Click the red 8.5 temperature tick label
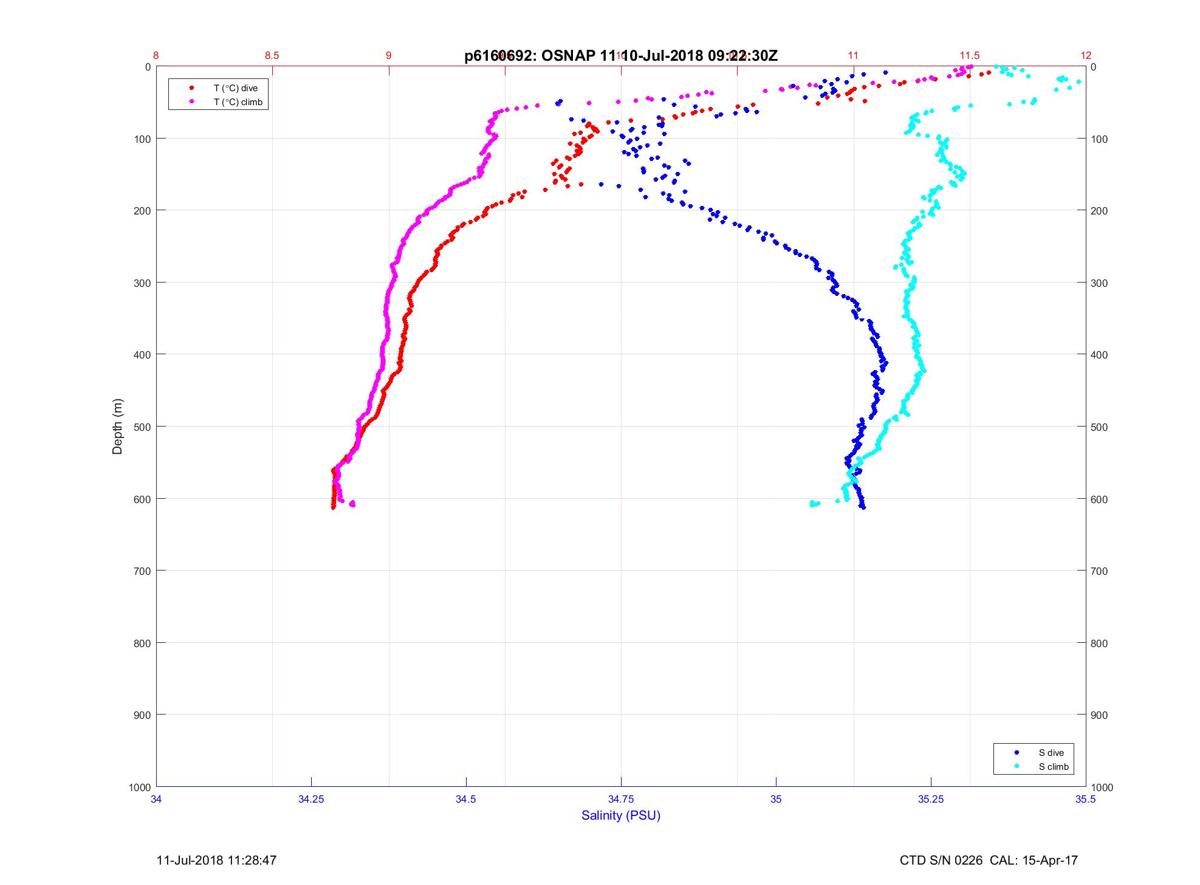The width and height of the screenshot is (1200, 885). (x=272, y=55)
